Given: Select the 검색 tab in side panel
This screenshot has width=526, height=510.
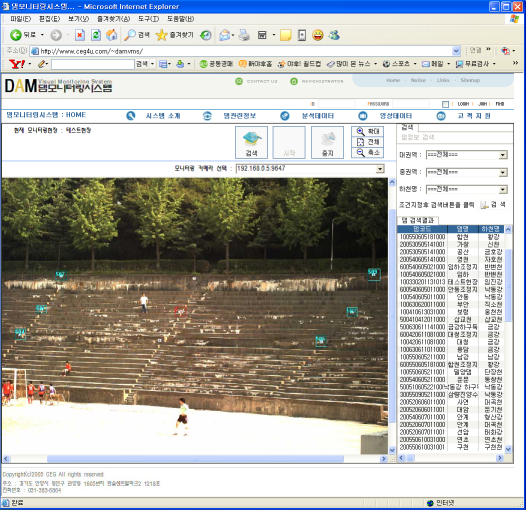Looking at the screenshot, I should pos(407,127).
